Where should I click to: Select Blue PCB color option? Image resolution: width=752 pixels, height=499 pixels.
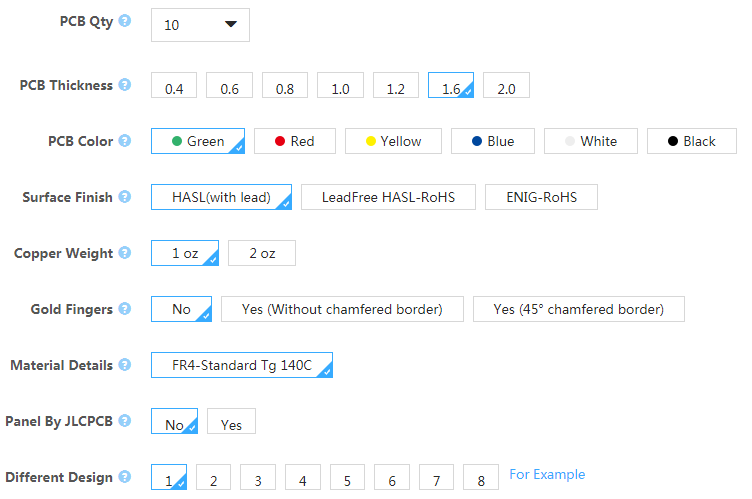(493, 141)
